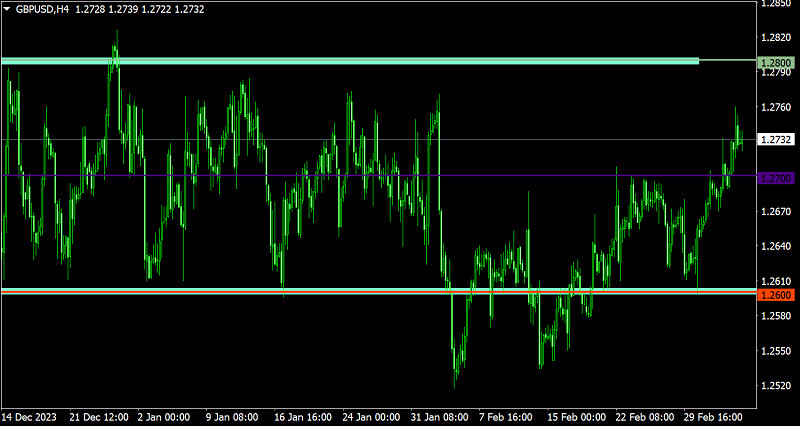The width and height of the screenshot is (800, 426).
Task: Click the 31 Jan 08:00 time label
Action: click(x=439, y=417)
